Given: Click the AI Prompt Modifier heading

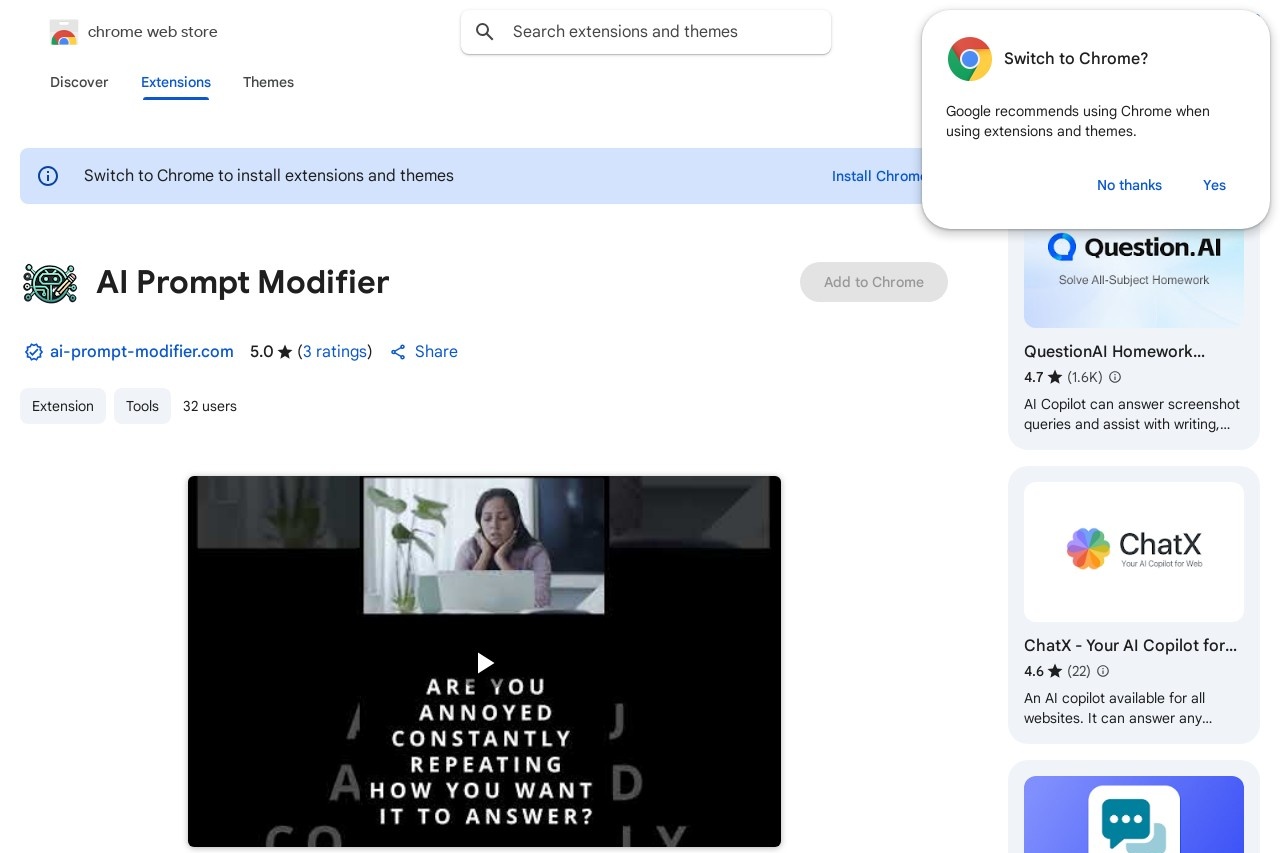Looking at the screenshot, I should coord(242,282).
